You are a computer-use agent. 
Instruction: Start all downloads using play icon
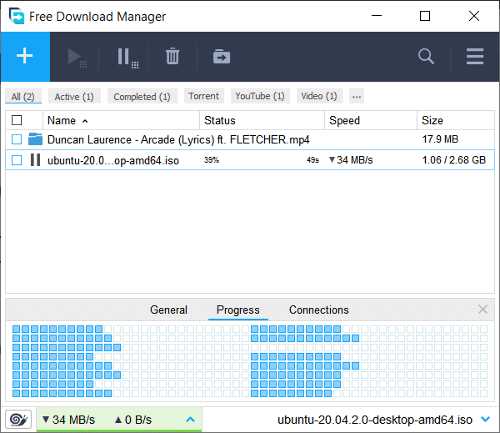point(77,59)
